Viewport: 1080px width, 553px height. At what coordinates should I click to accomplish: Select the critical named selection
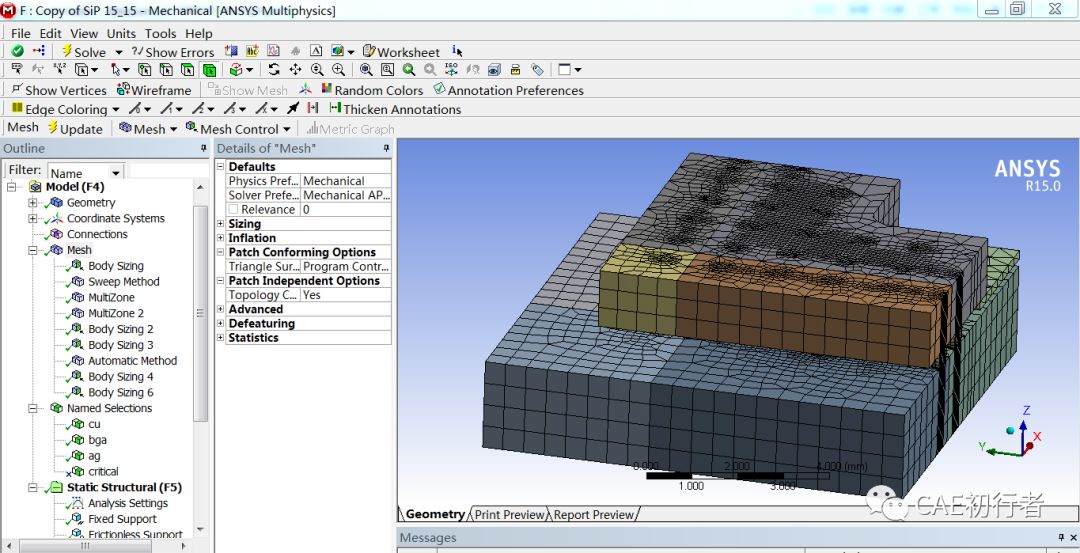pyautogui.click(x=103, y=472)
